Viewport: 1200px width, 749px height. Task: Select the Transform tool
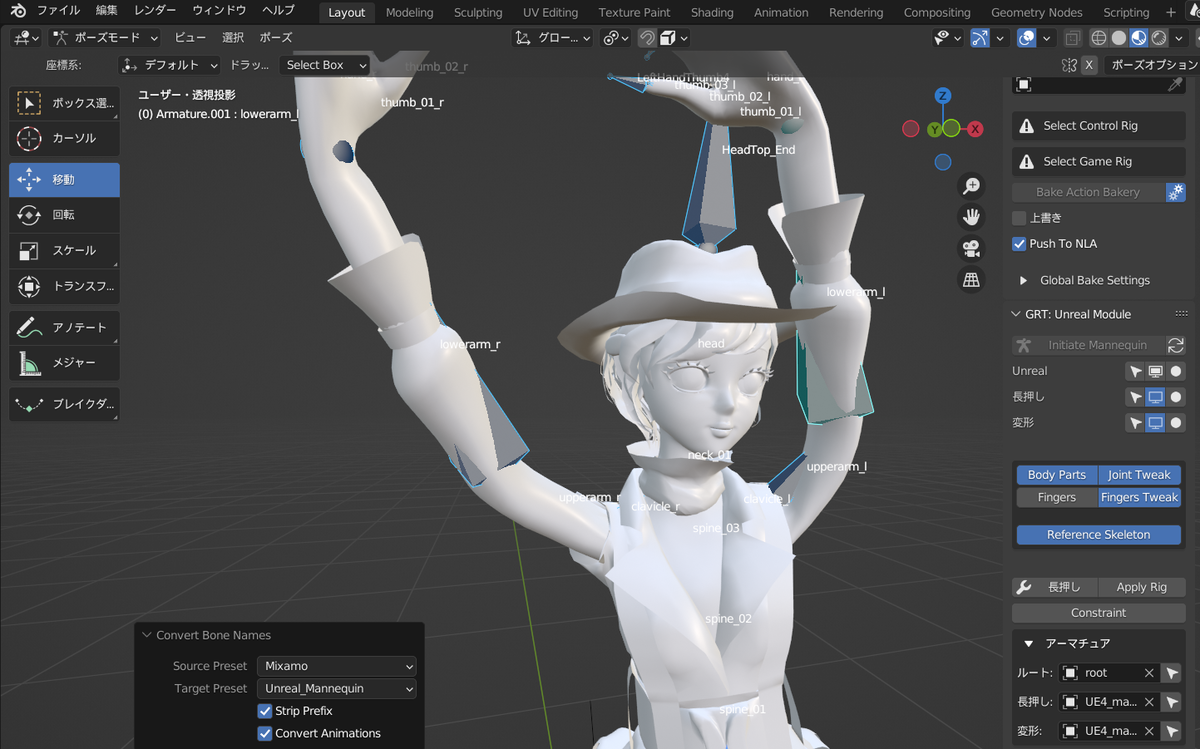63,286
